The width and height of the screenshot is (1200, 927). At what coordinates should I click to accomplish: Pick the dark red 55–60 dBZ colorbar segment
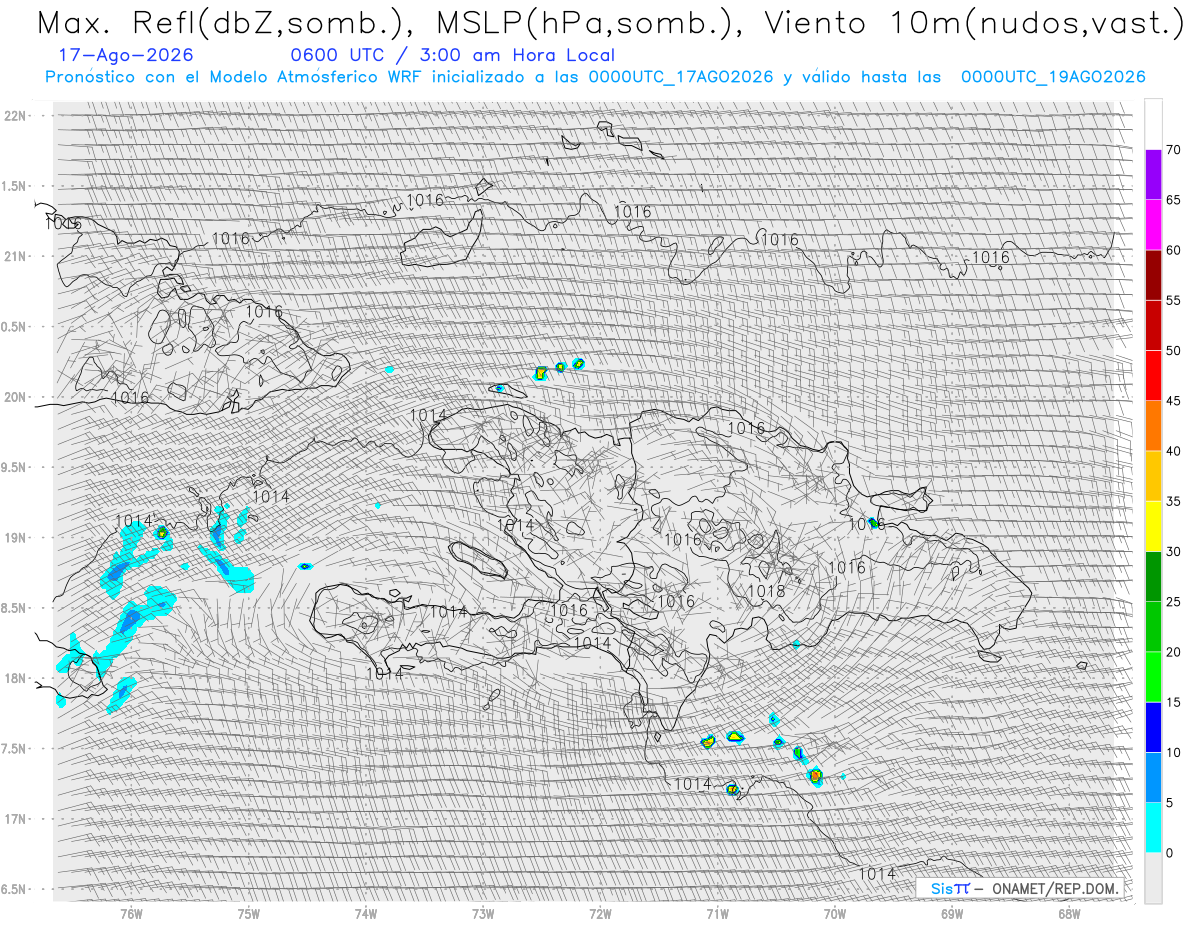coord(1153,275)
